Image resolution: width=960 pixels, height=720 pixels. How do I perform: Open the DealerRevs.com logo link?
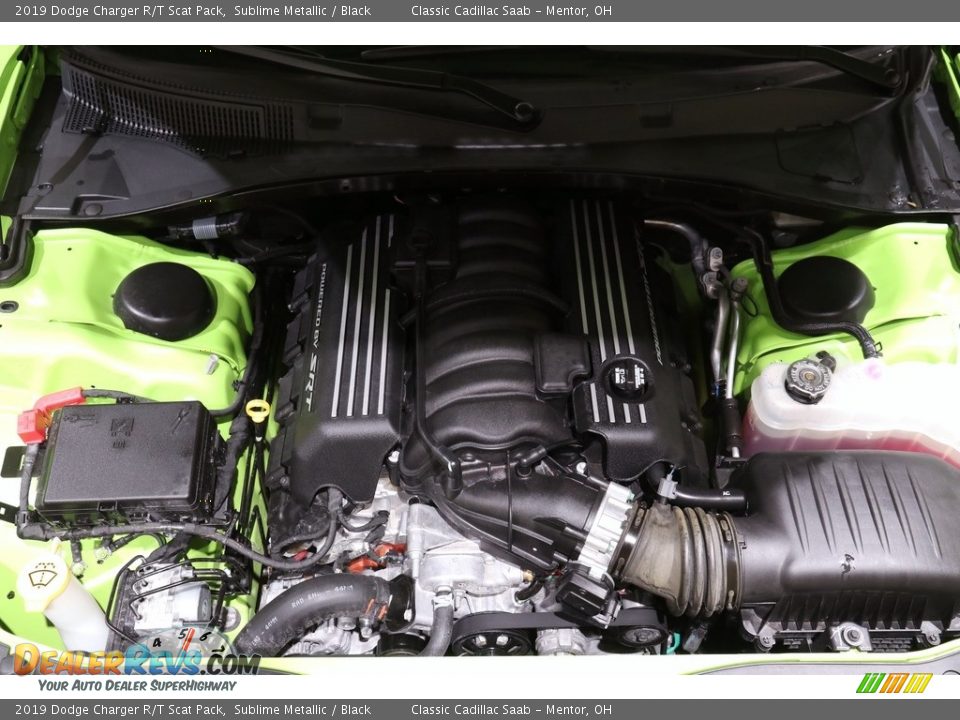pyautogui.click(x=135, y=660)
